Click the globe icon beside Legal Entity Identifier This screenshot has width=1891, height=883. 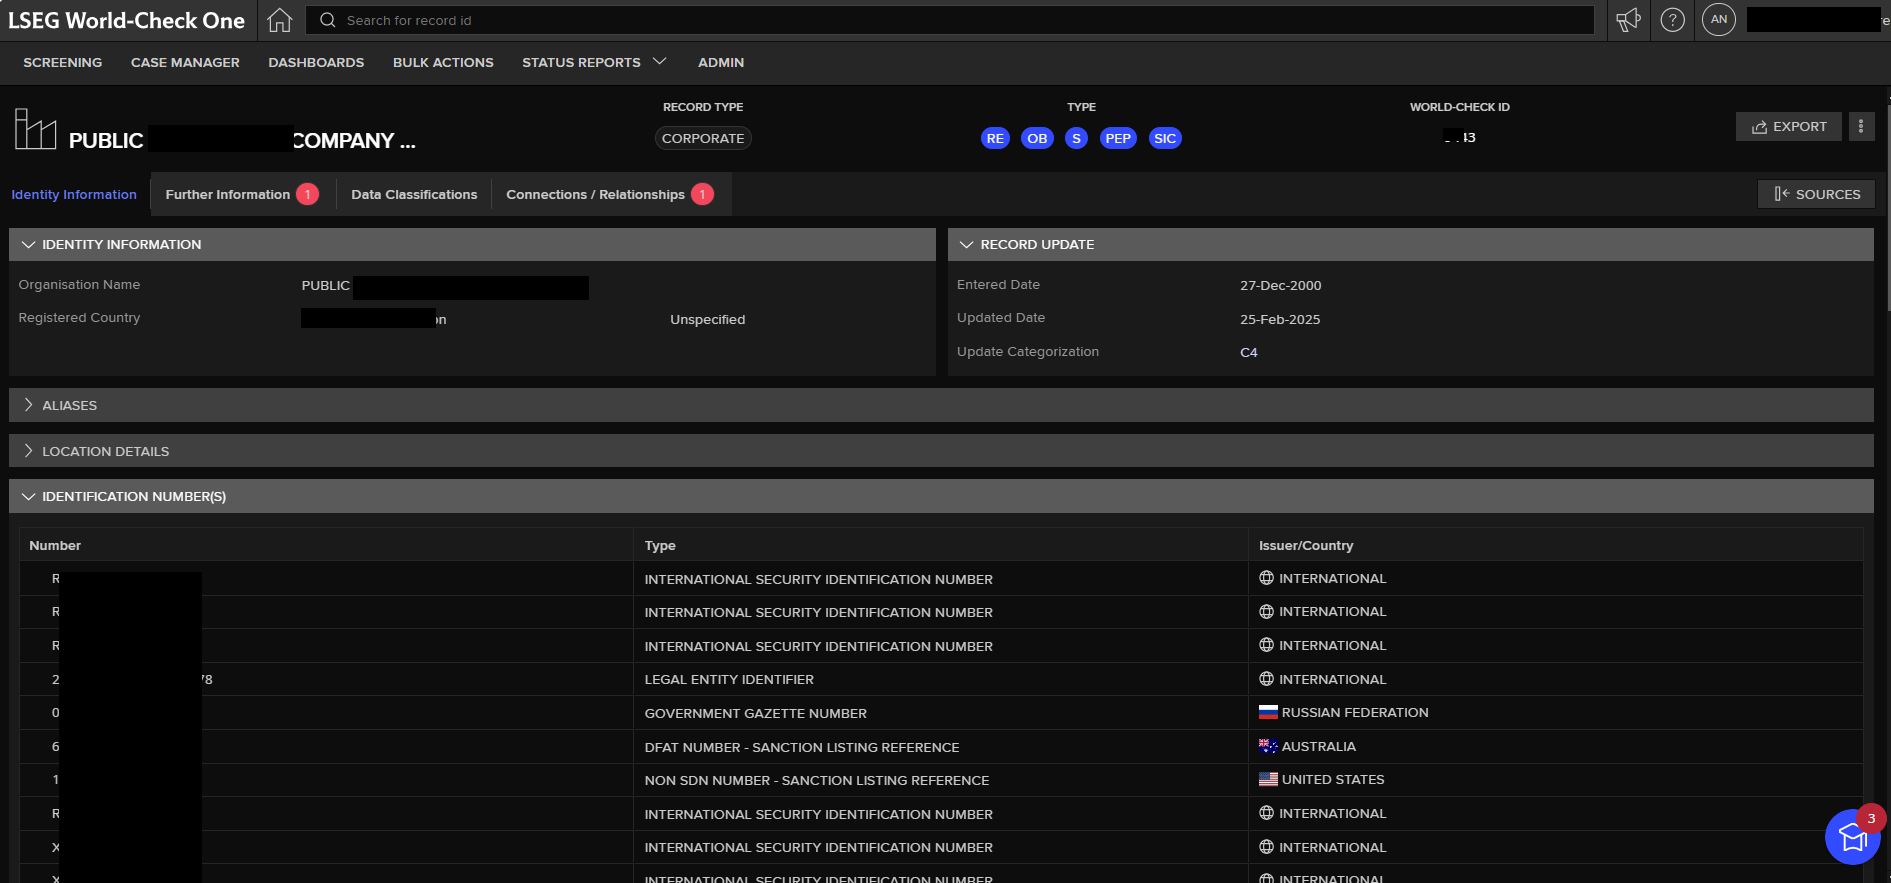coord(1266,679)
